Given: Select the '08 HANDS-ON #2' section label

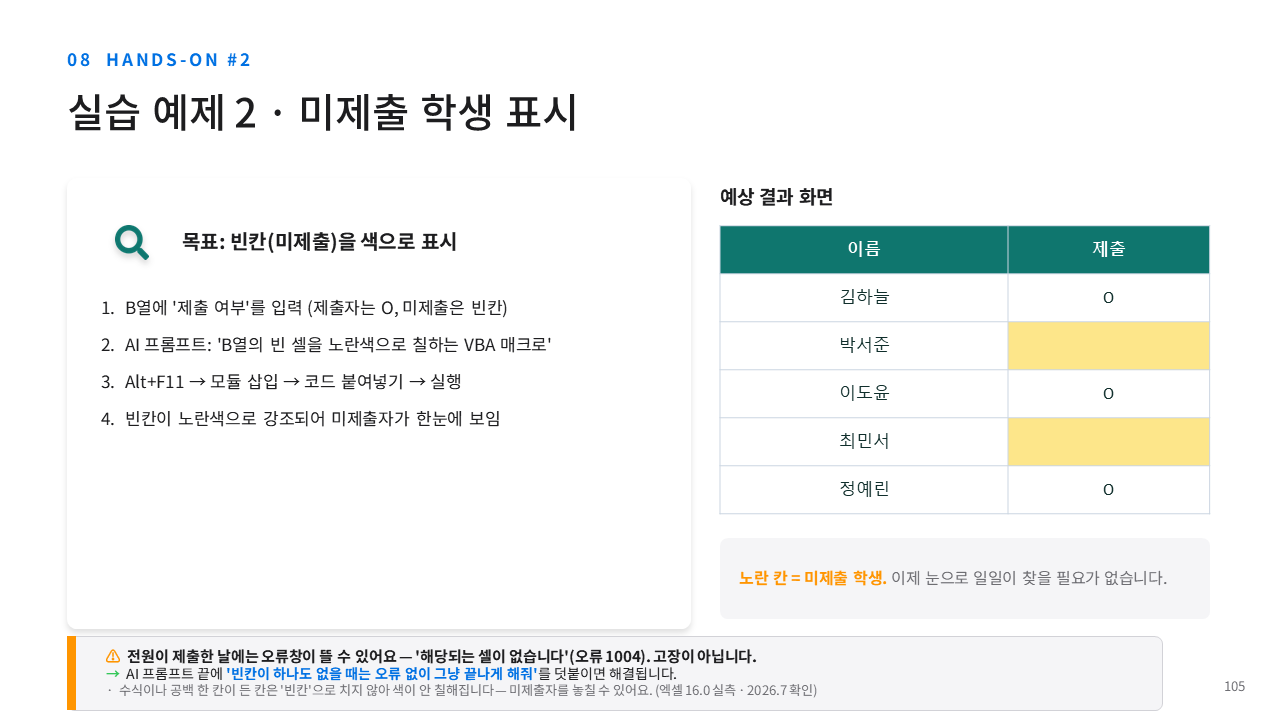Looking at the screenshot, I should pos(159,59).
